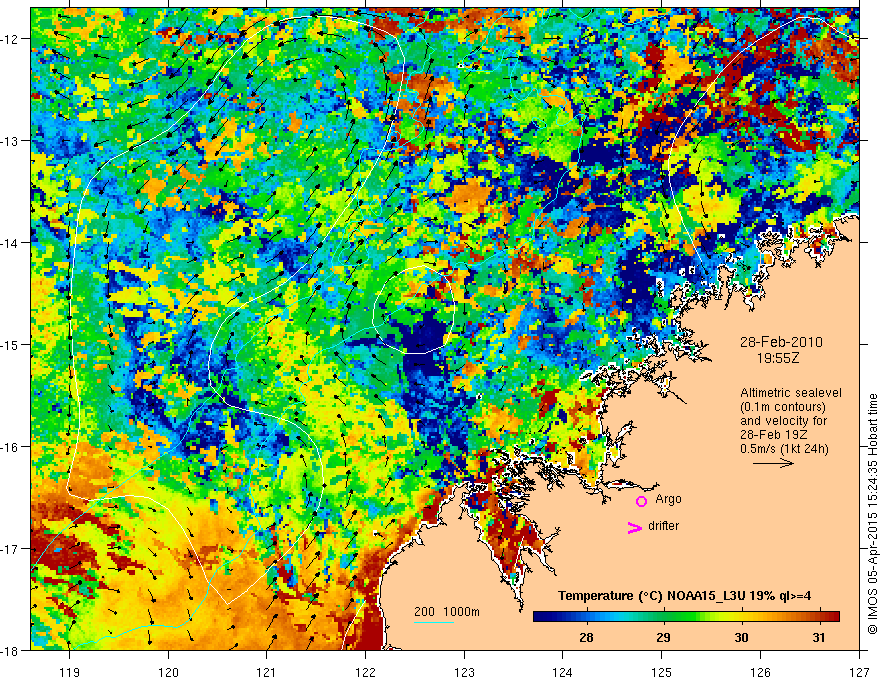The image size is (880, 680).
Task: Click the IMOS copyright timestamp vertical text
Action: click(x=872, y=514)
